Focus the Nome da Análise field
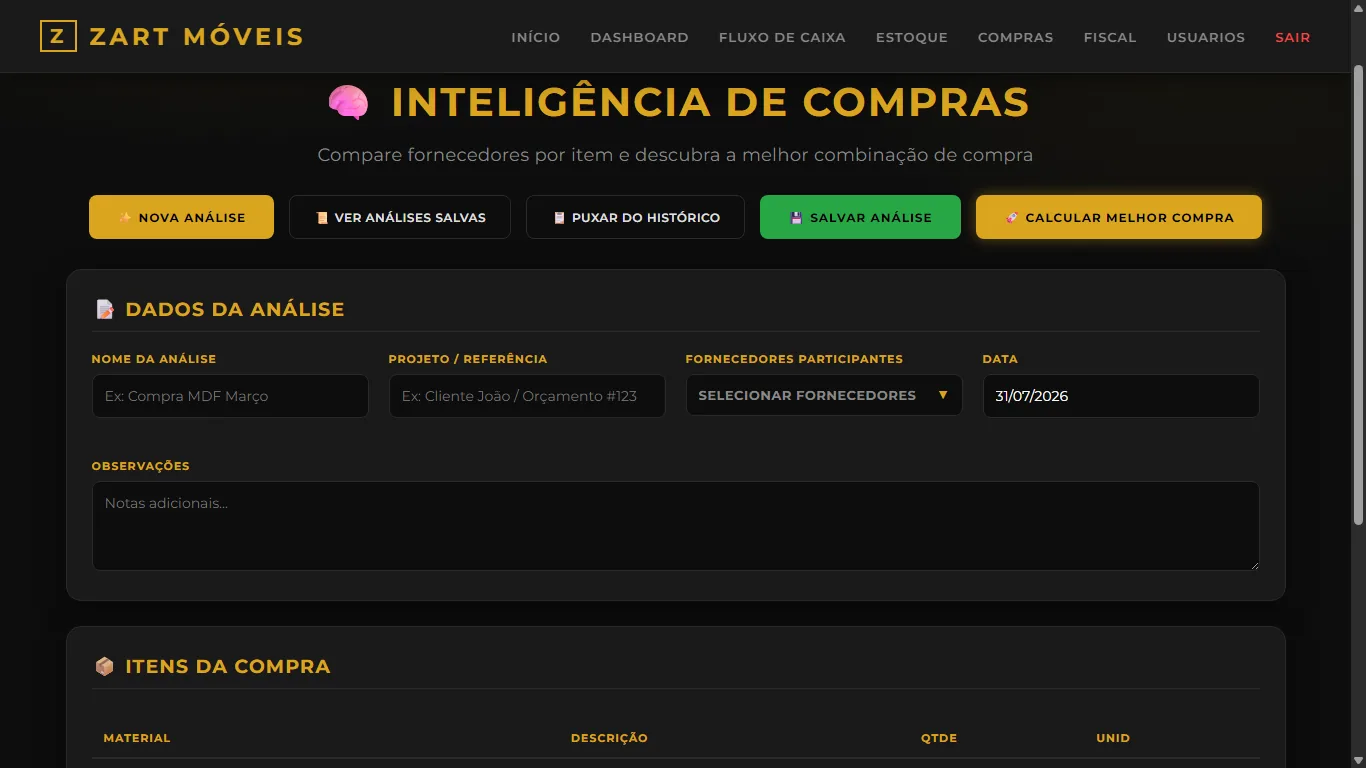The image size is (1366, 768). coord(230,396)
